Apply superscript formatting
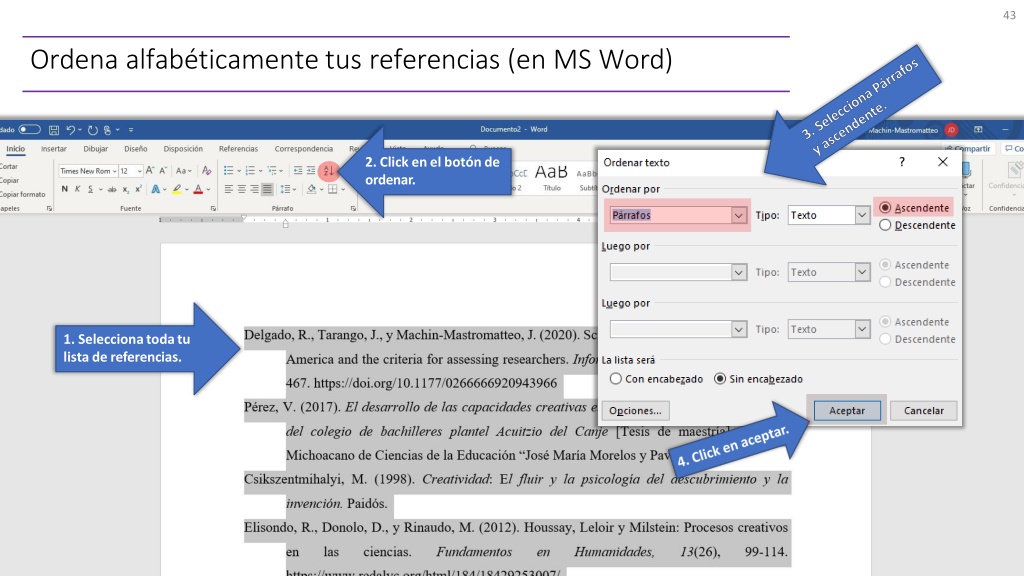 click(x=138, y=189)
